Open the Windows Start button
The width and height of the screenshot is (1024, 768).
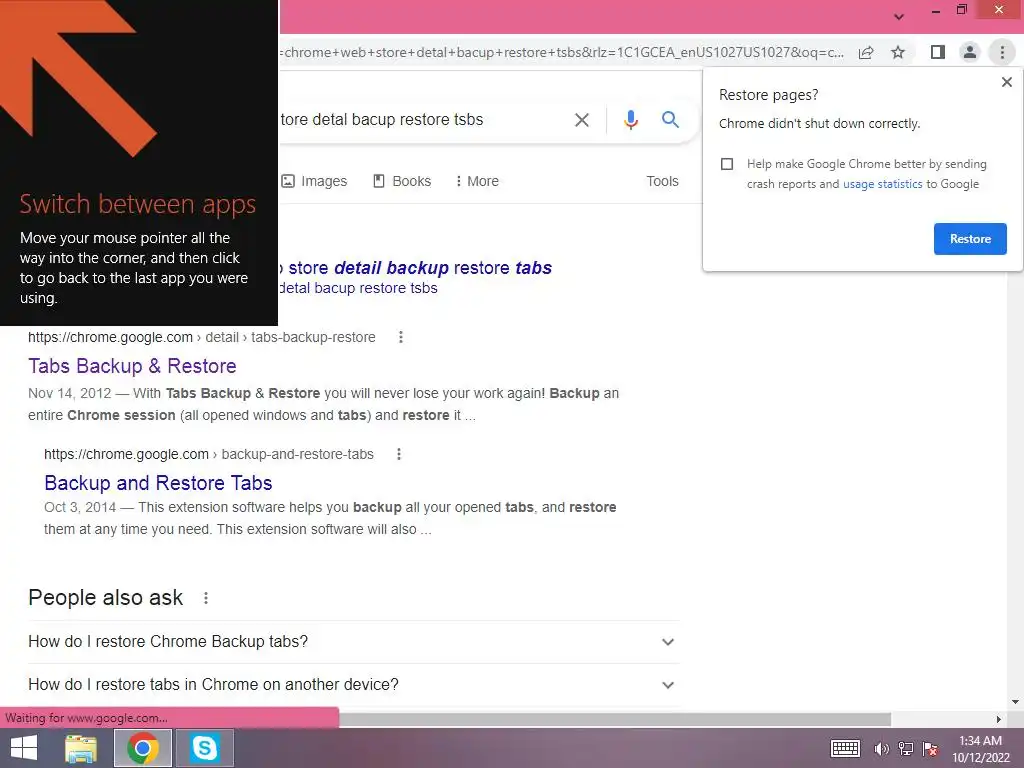click(x=24, y=748)
